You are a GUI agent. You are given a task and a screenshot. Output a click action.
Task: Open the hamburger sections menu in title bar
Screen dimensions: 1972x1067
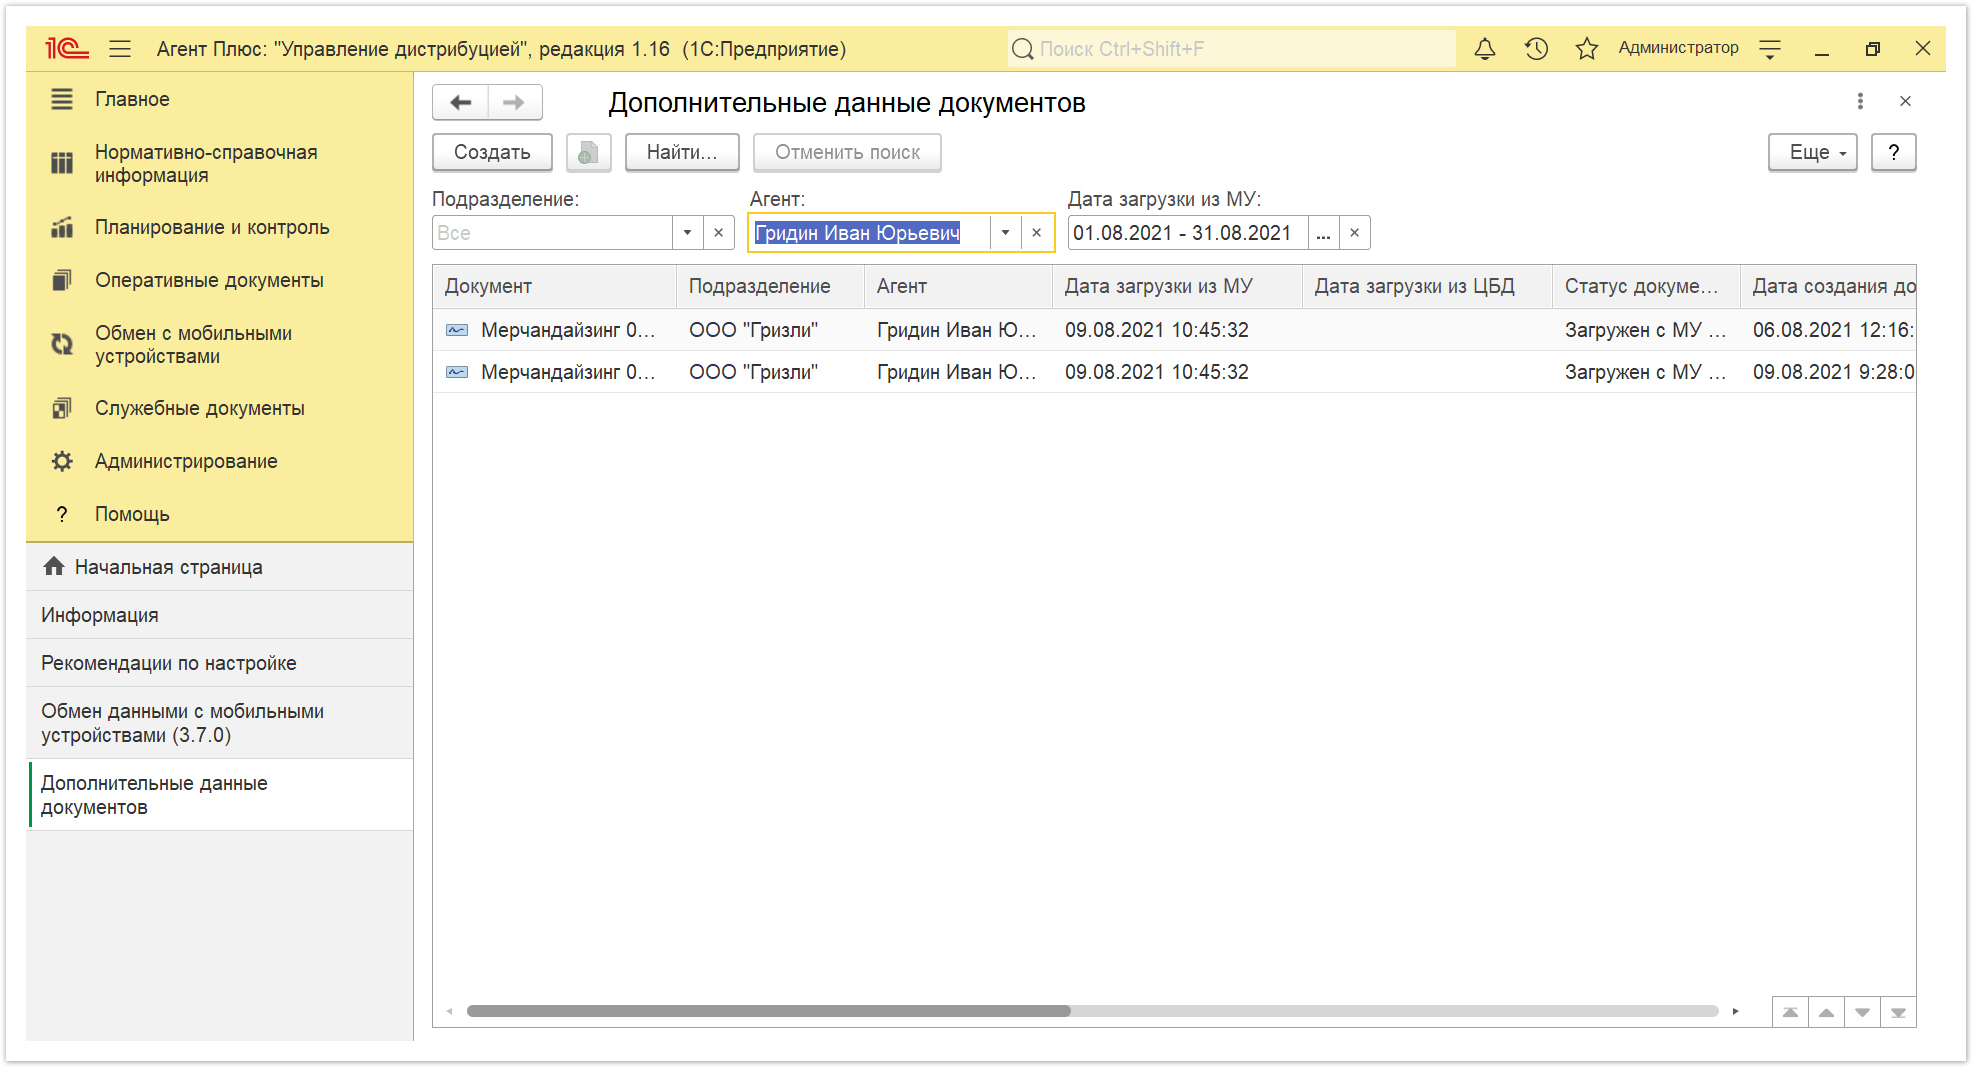pos(120,48)
